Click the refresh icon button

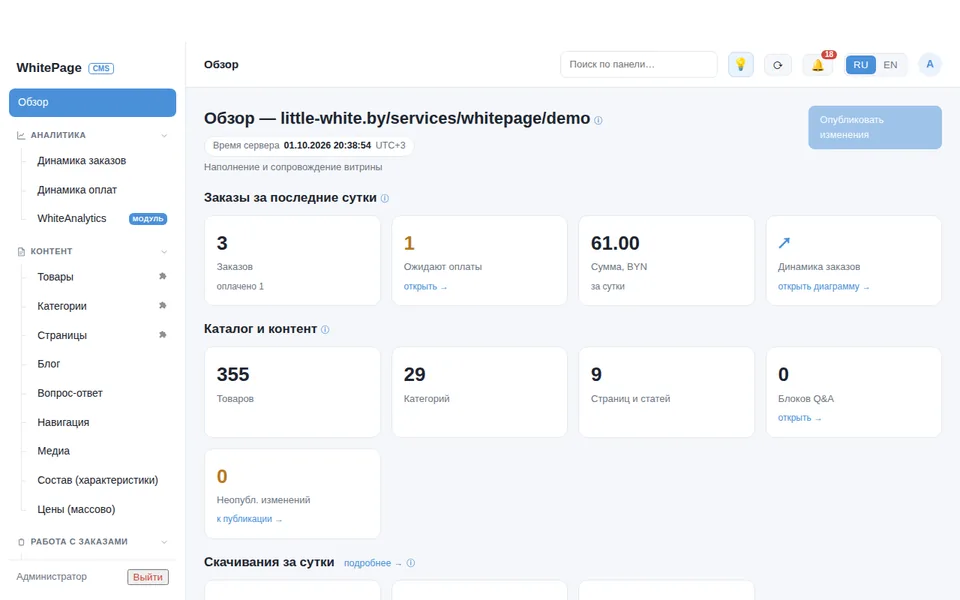pos(778,65)
